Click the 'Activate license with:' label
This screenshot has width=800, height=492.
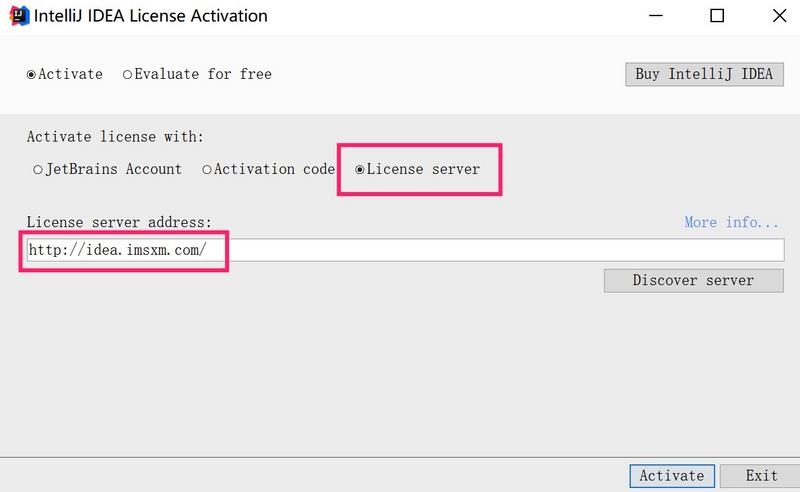(115, 137)
